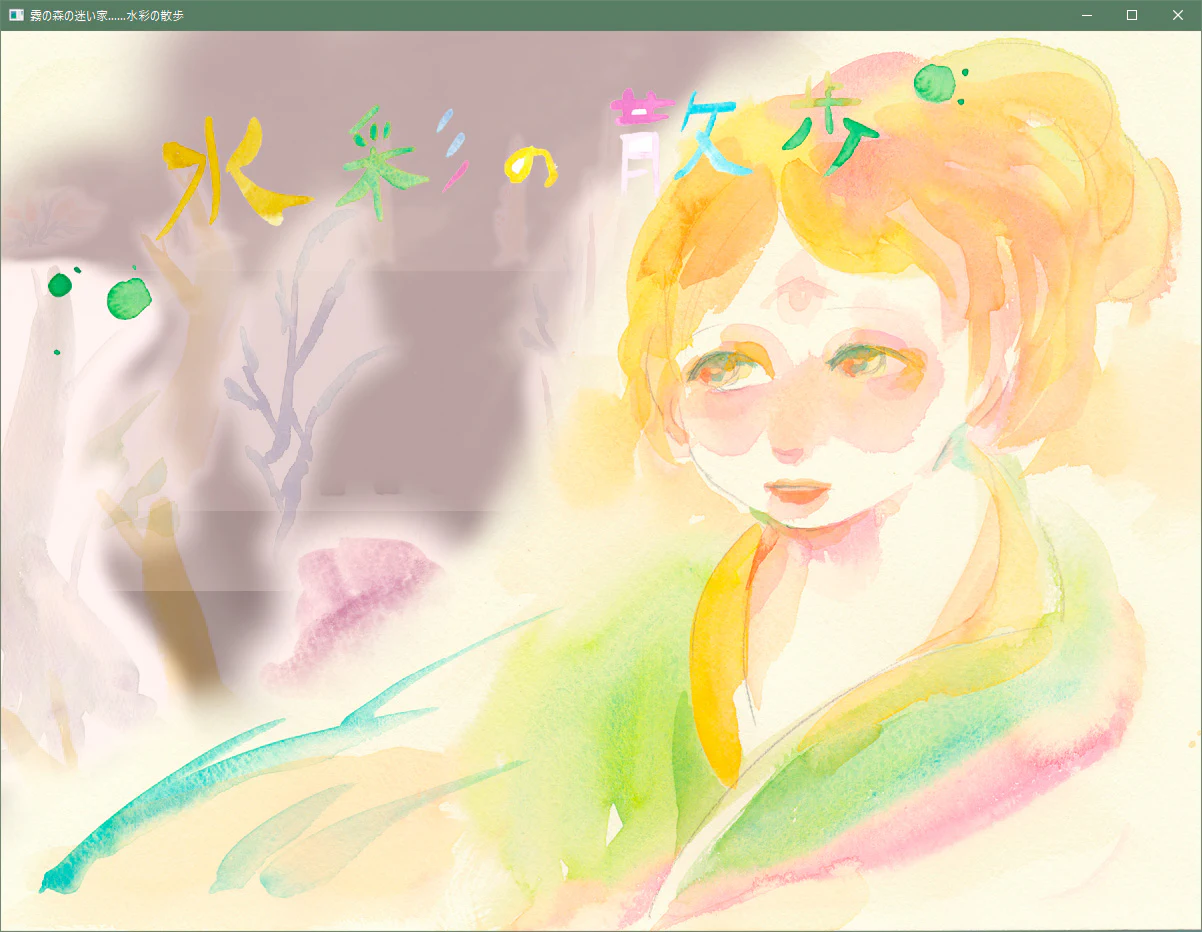Click the bare gray tree branches
Viewport: 1202px width, 932px height.
tap(288, 380)
